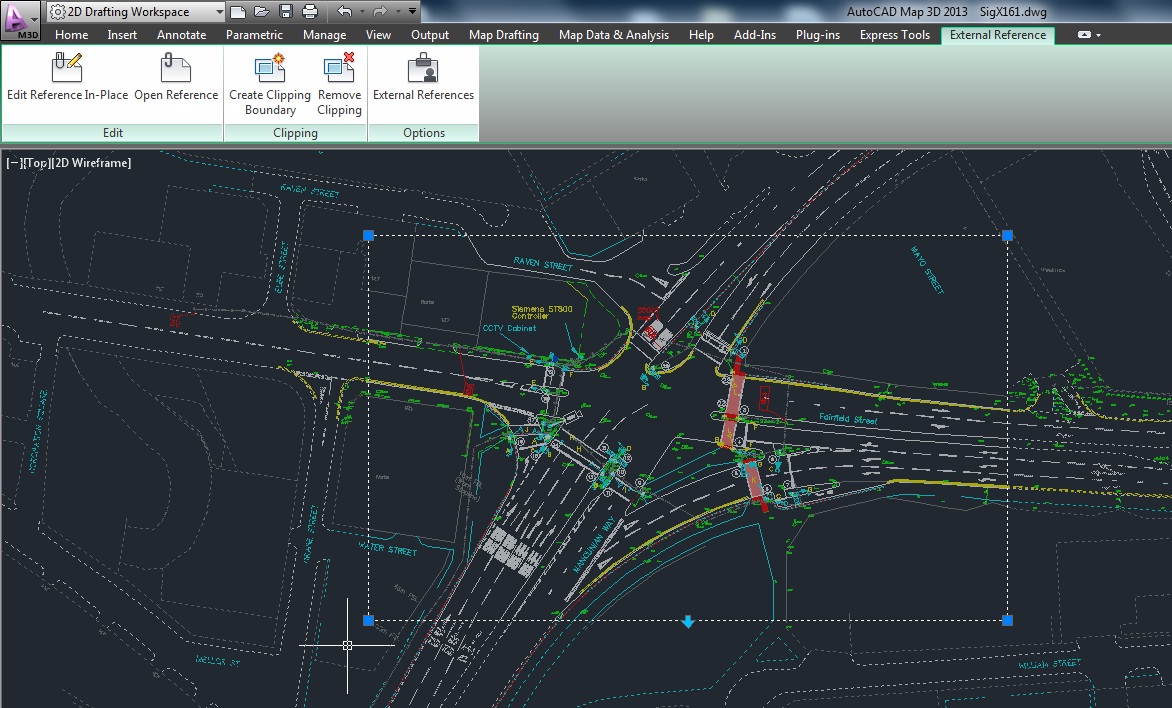Switch to the Home ribbon tab
Screen dimensions: 1172x708
(71, 34)
